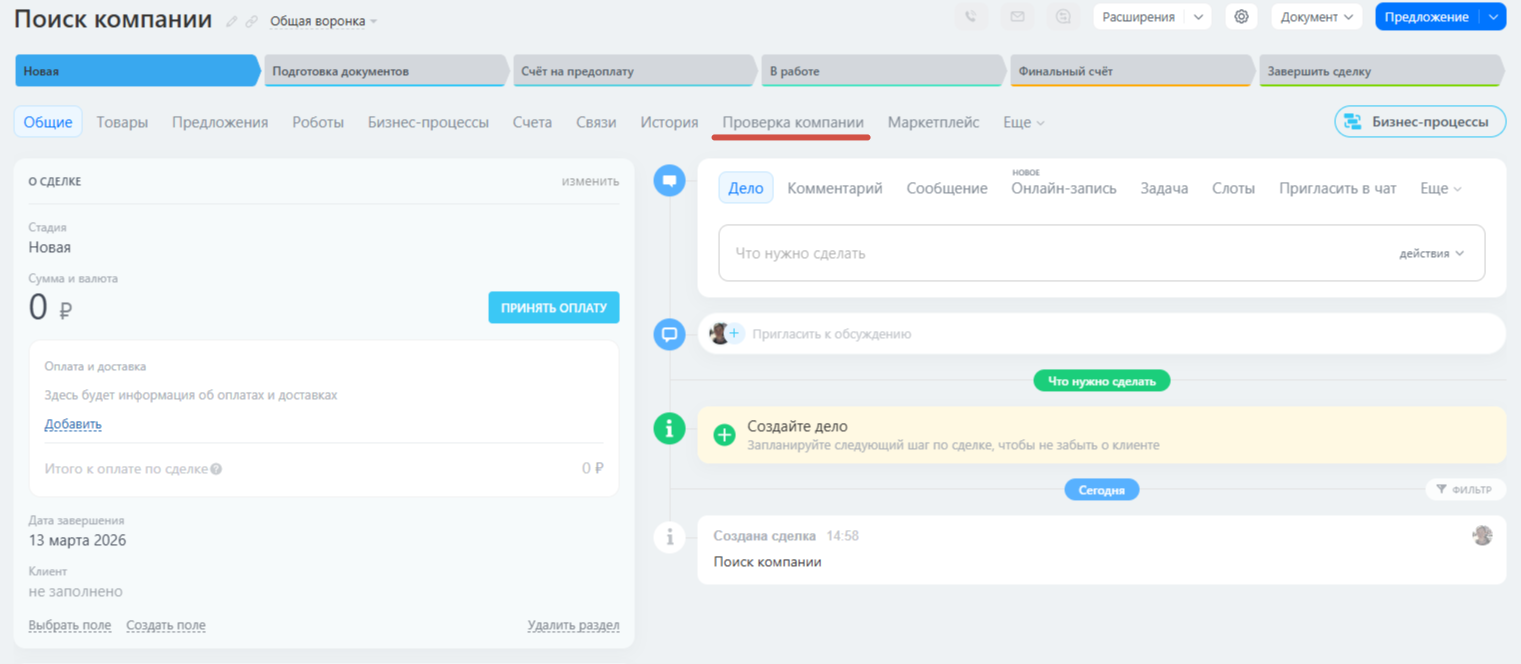The image size is (1521, 664).
Task: Open the Маркетплейс tab
Action: [x=933, y=122]
